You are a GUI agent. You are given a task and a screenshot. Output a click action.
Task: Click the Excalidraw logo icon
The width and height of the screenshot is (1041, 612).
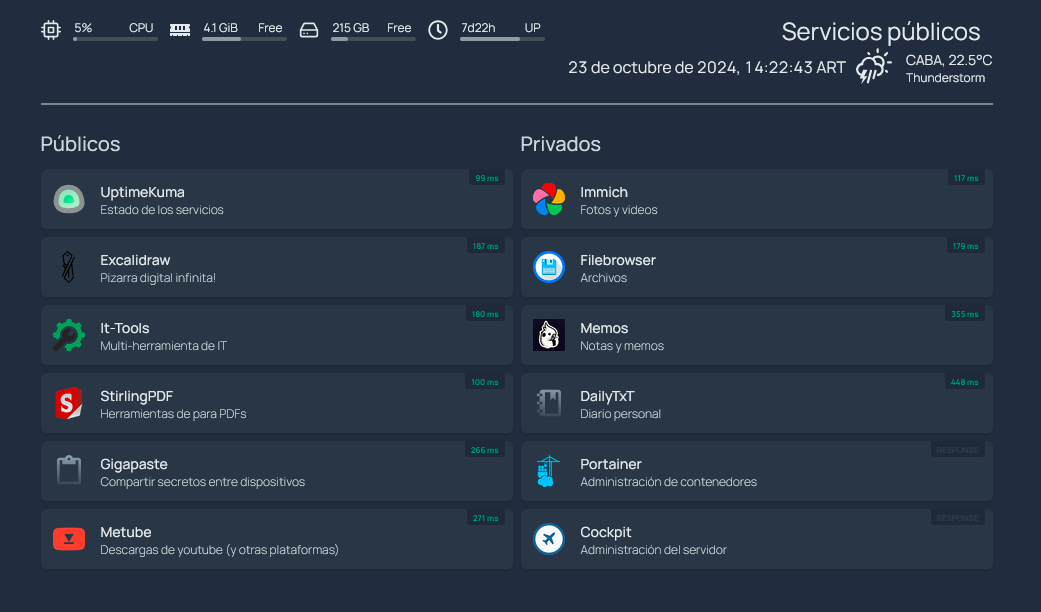click(68, 267)
